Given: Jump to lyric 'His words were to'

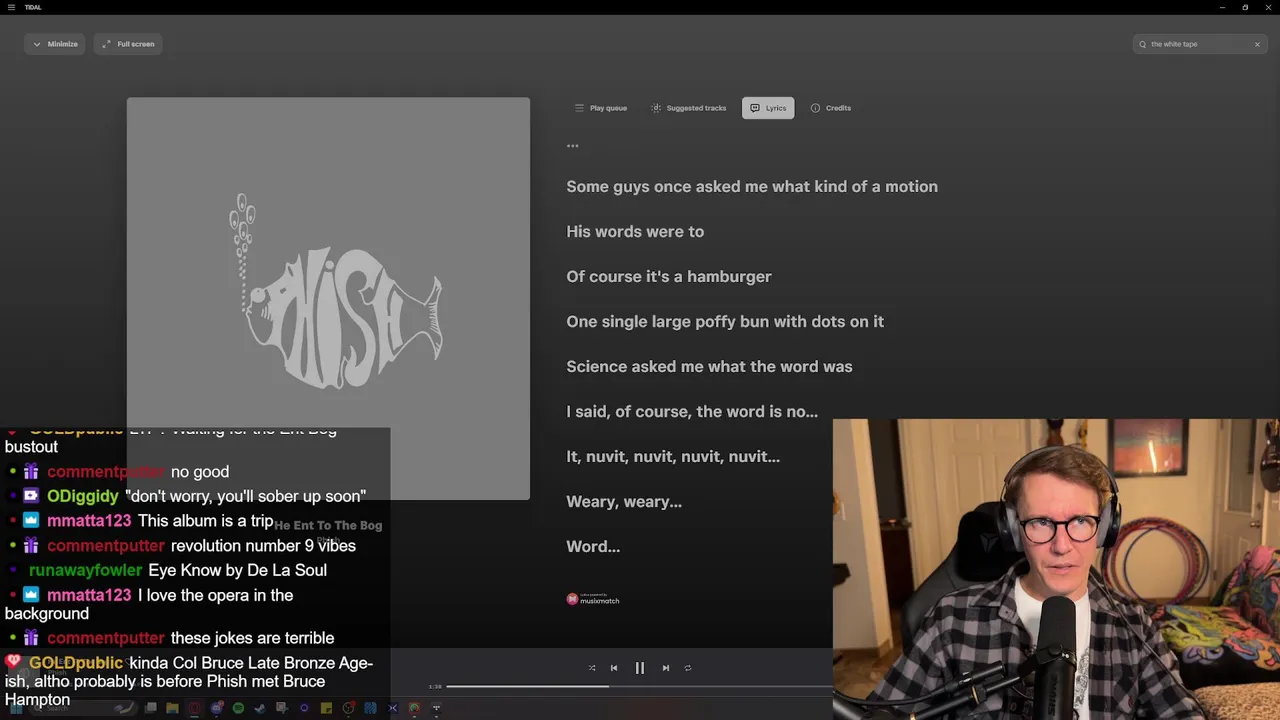Looking at the screenshot, I should point(635,232).
